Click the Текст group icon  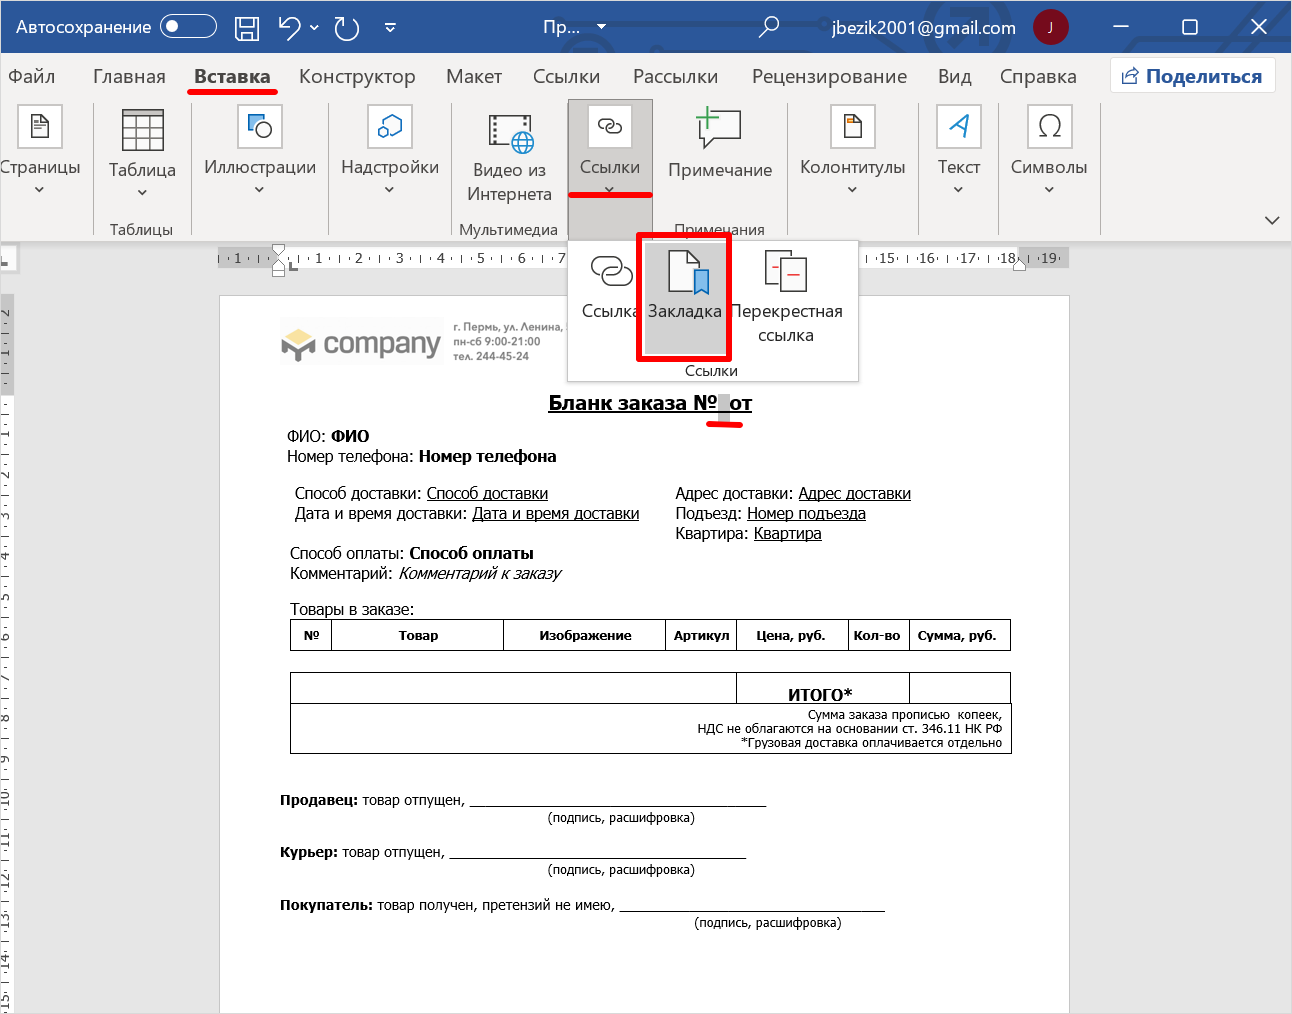958,127
